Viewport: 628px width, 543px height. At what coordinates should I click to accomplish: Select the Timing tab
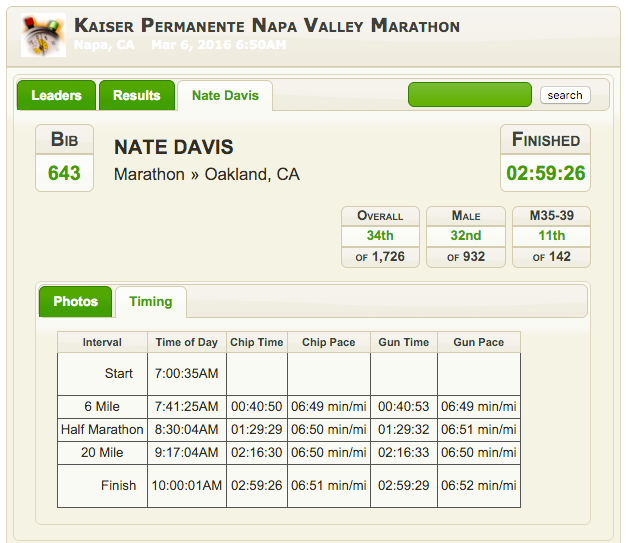[151, 302]
